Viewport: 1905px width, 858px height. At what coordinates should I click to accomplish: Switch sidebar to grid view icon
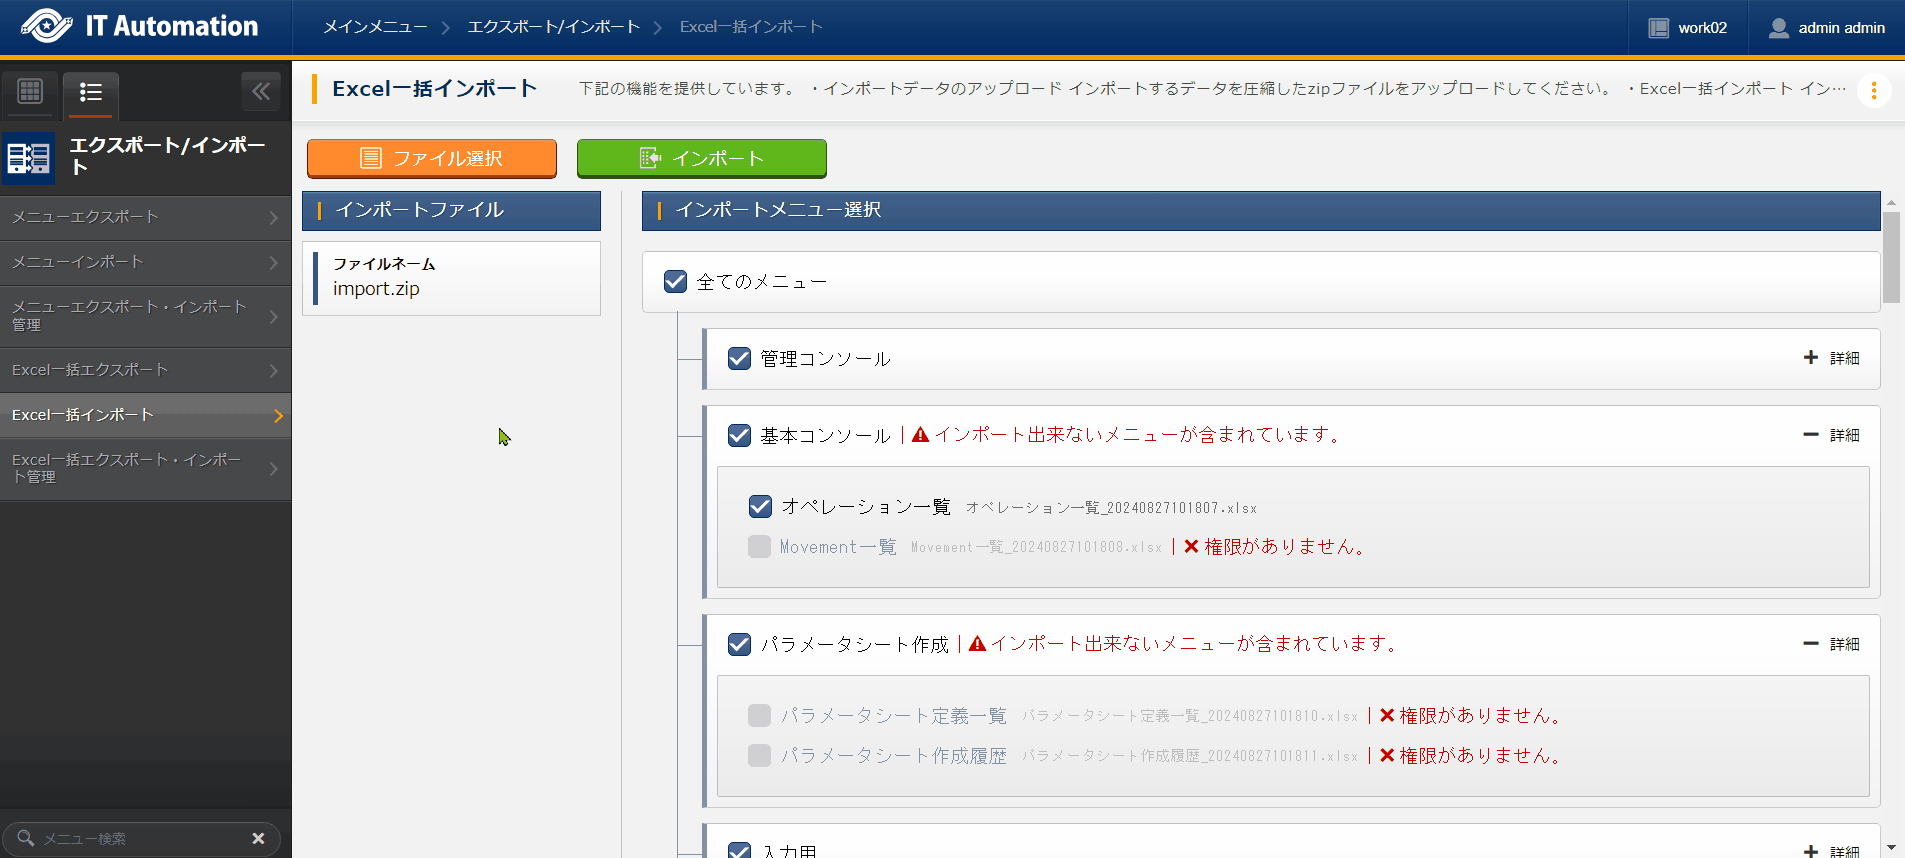(30, 92)
